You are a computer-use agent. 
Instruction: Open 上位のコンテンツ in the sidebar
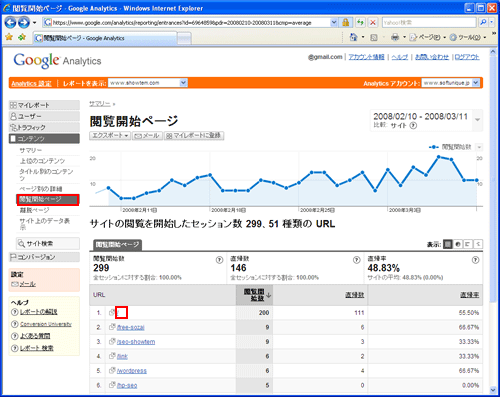42,161
